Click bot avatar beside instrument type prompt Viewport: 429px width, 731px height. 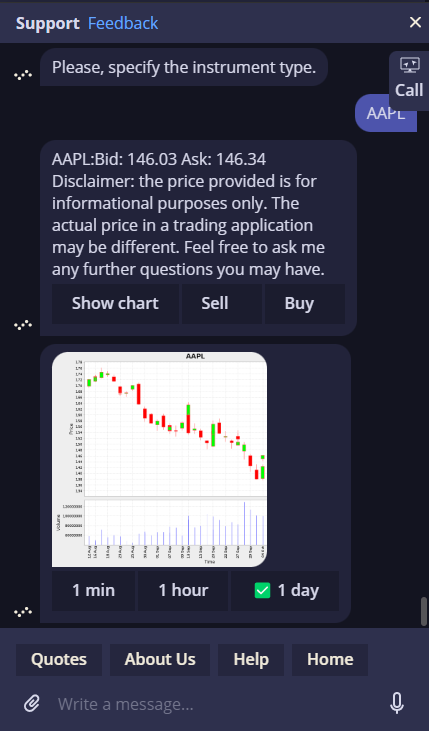23,75
